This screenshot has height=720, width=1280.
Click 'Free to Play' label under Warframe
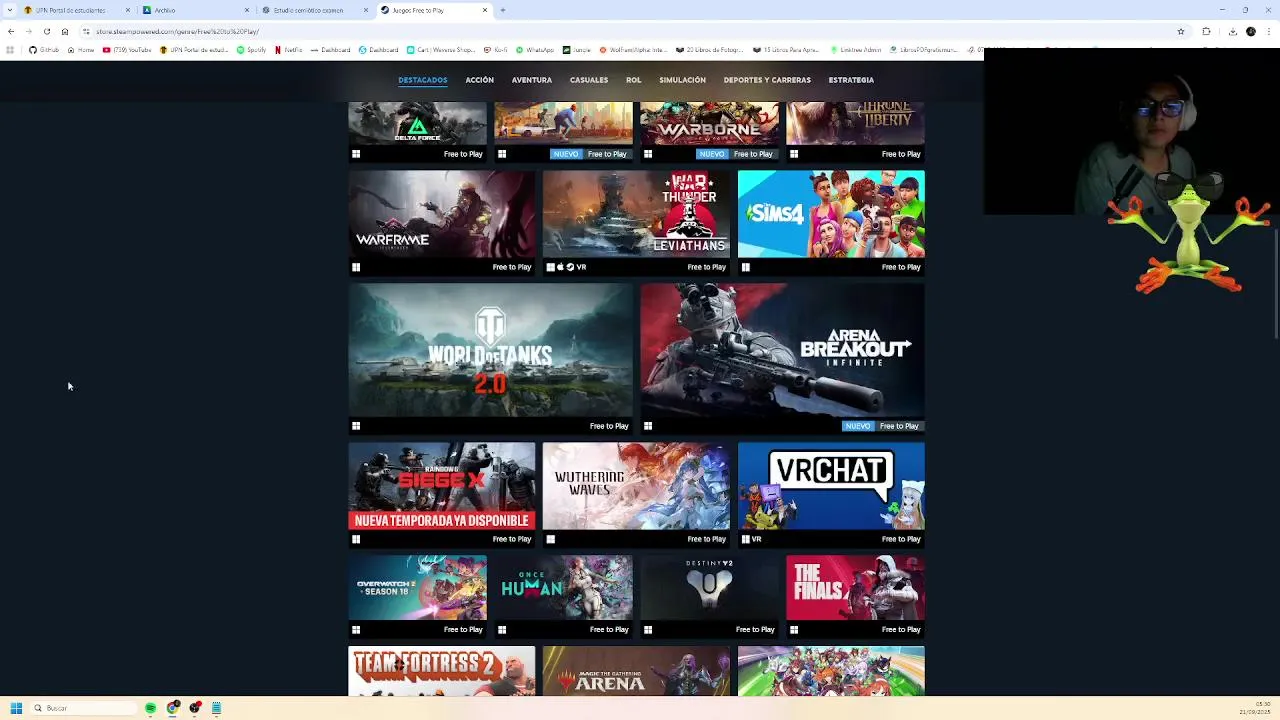pyautogui.click(x=511, y=267)
